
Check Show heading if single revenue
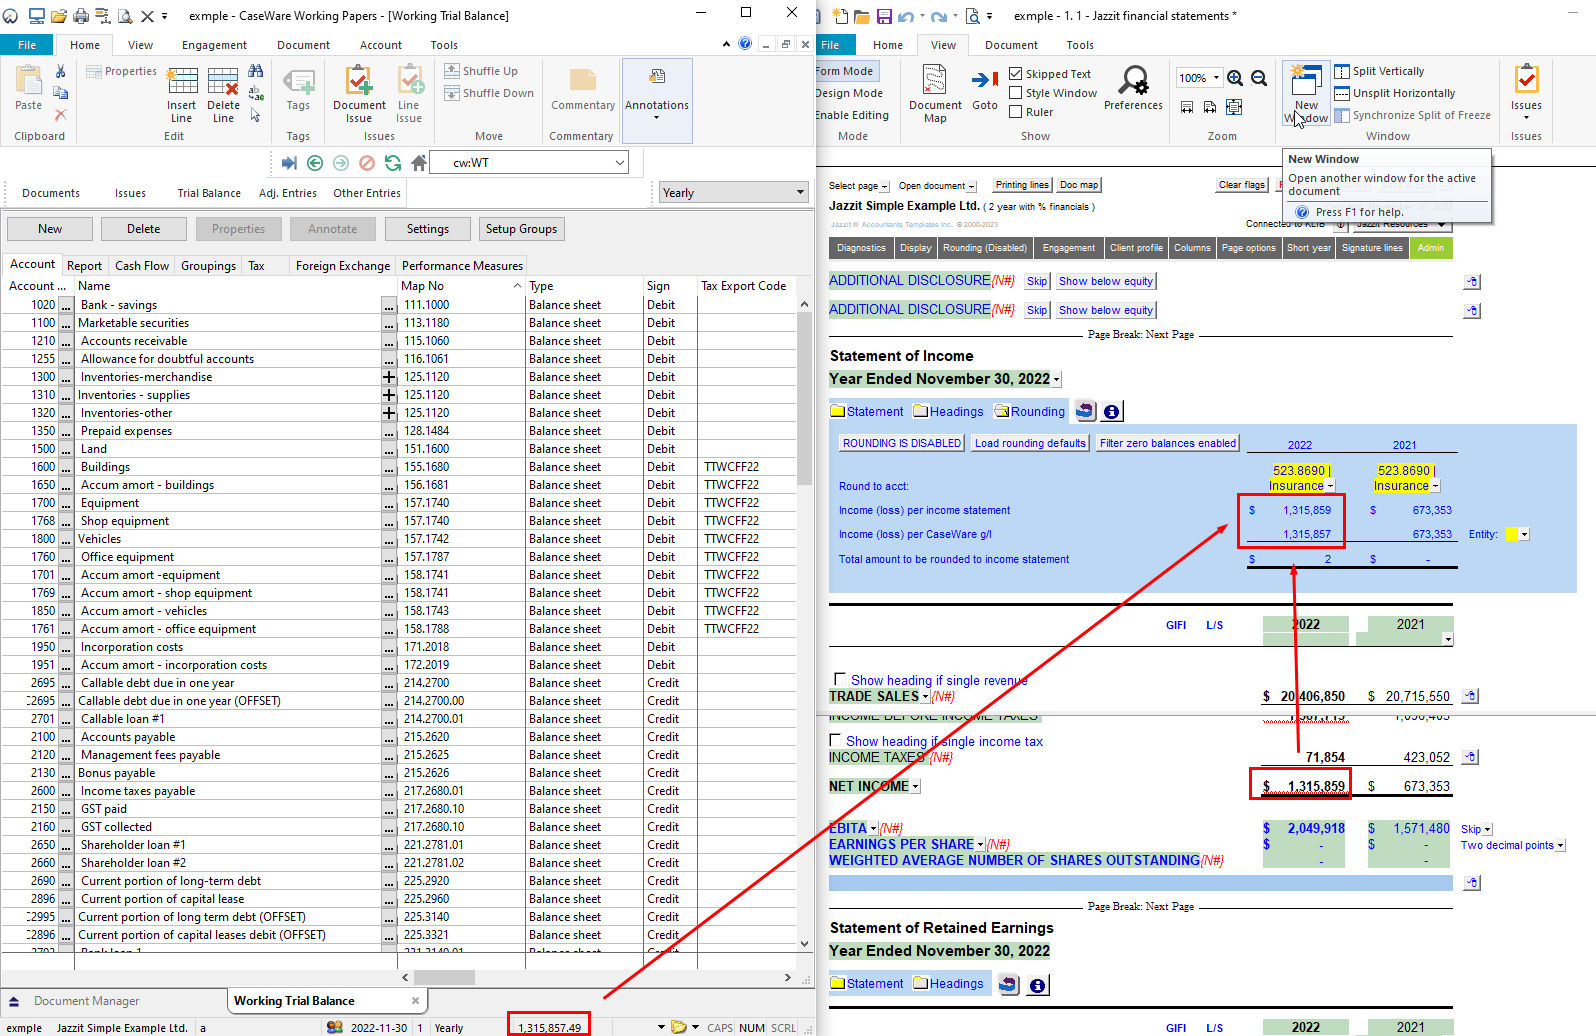coord(840,679)
